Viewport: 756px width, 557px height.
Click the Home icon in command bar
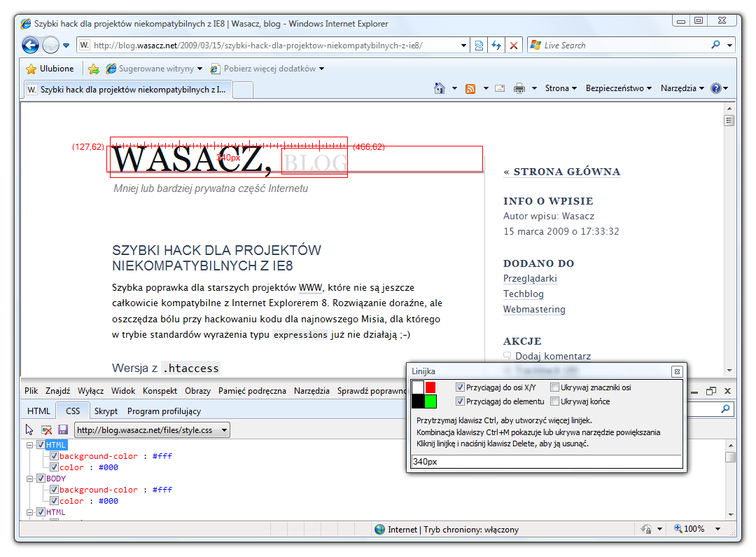(x=439, y=88)
